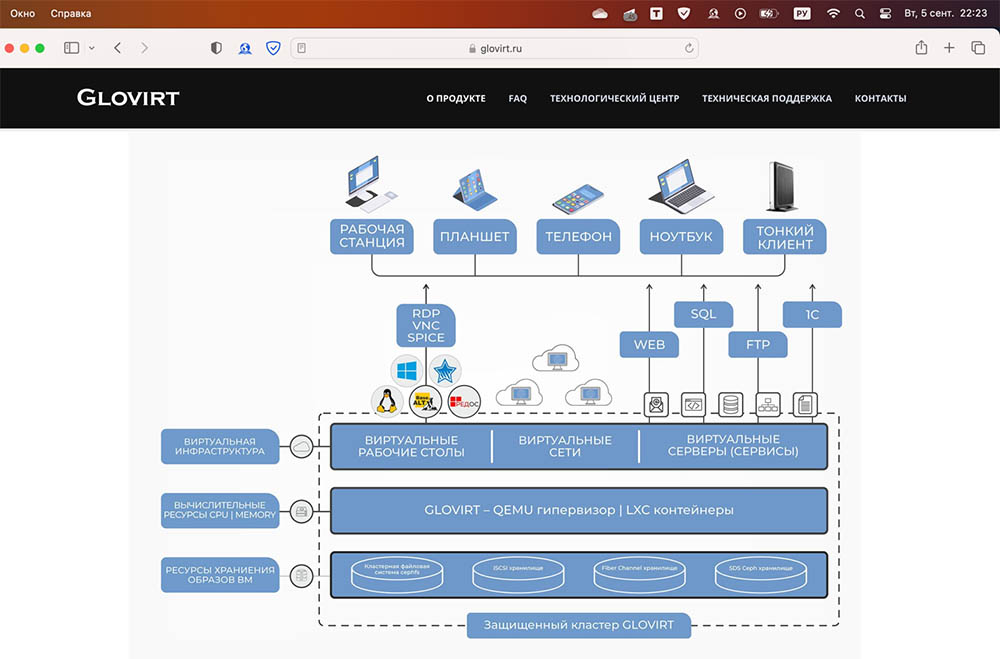Go to «Технологический центр» page
1000x659 pixels.
click(x=614, y=98)
